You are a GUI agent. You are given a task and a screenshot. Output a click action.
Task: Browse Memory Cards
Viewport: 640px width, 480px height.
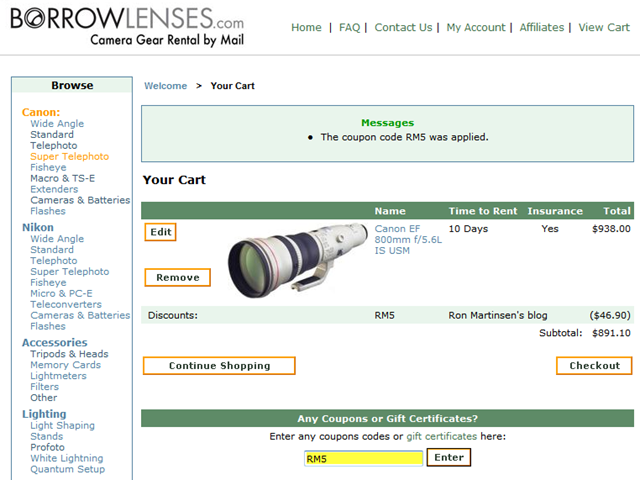point(65,365)
